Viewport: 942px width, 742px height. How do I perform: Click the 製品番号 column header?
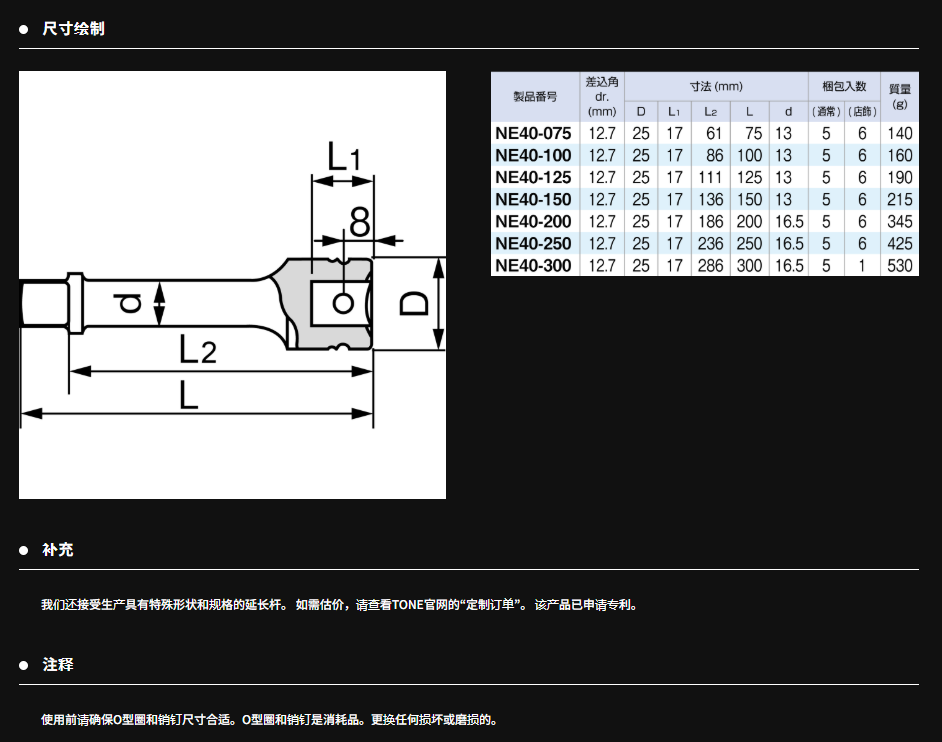click(x=535, y=97)
